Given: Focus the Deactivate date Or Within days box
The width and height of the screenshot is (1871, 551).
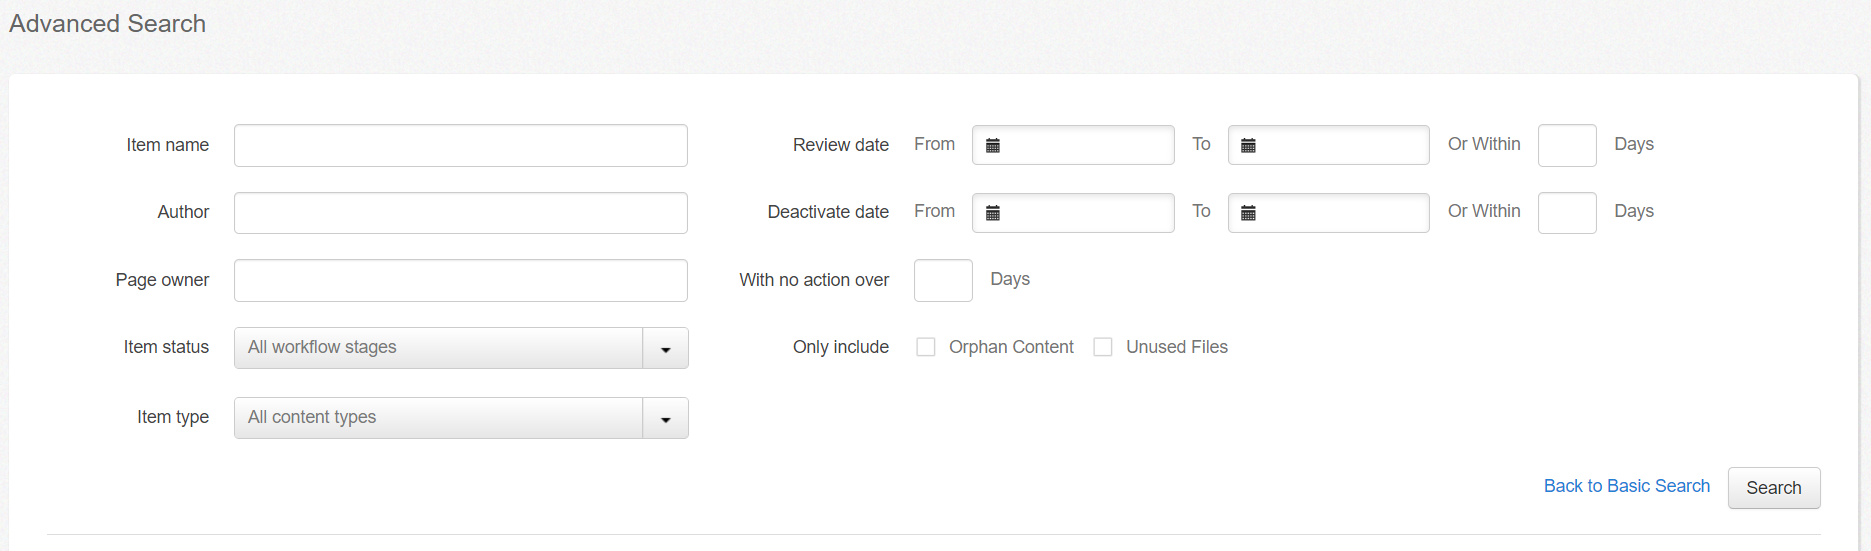Looking at the screenshot, I should pyautogui.click(x=1567, y=213).
